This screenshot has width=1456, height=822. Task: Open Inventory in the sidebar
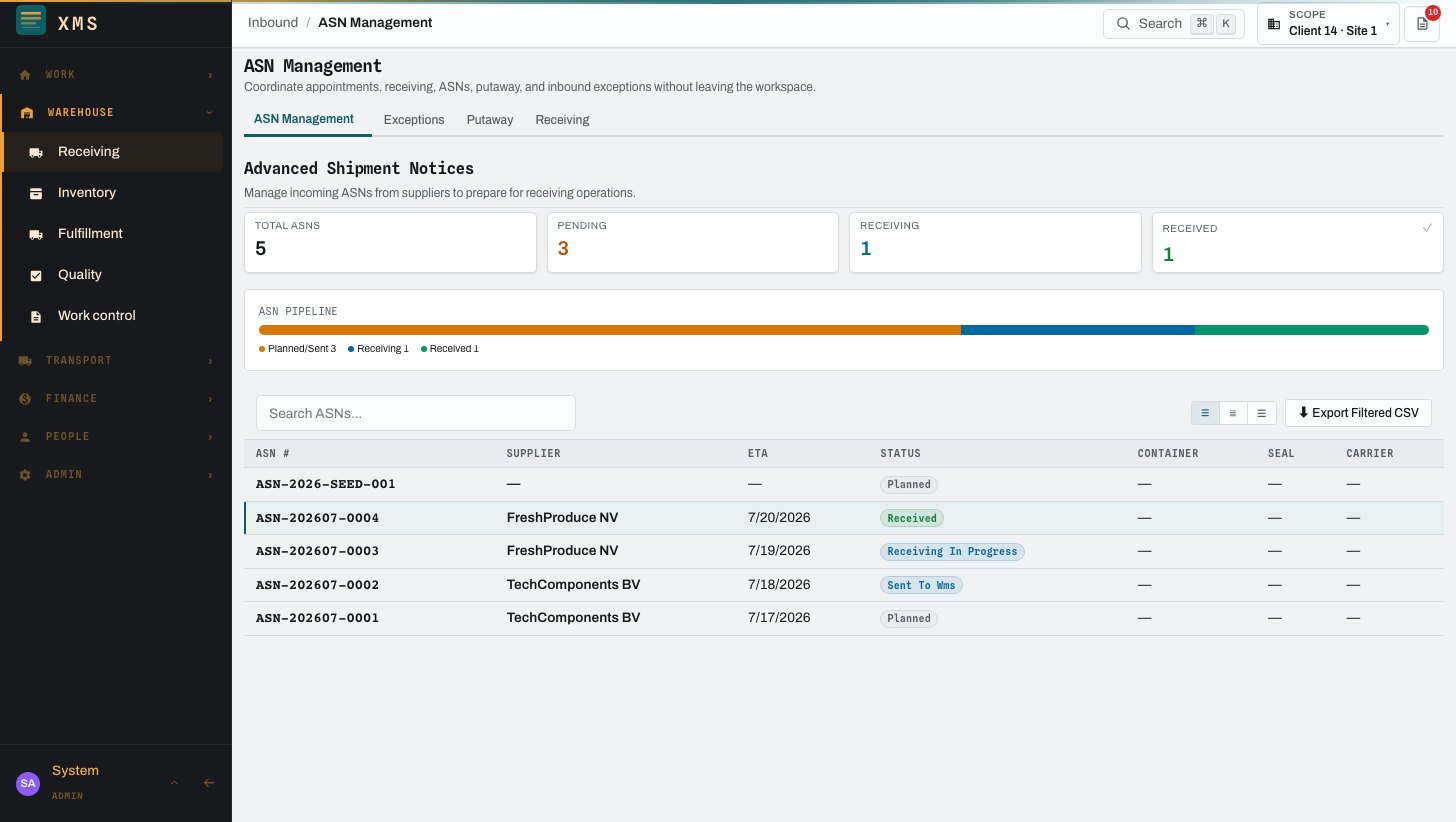tap(113, 193)
